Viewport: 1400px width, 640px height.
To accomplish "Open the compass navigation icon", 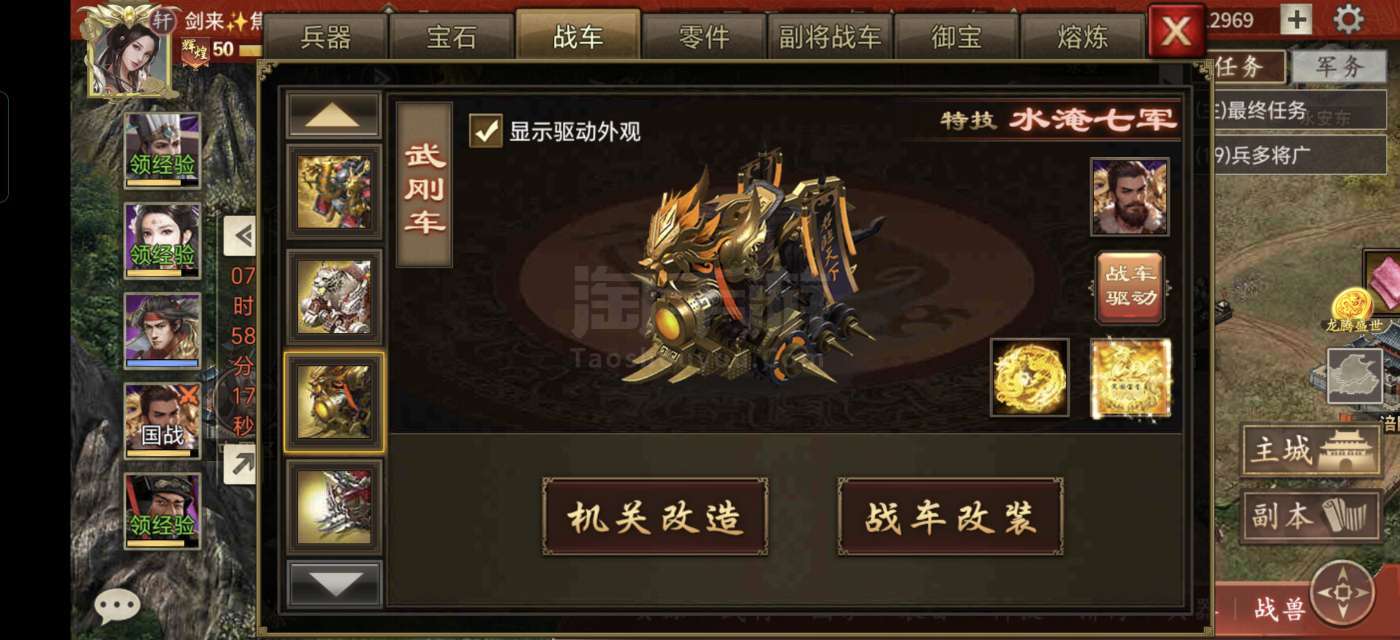I will [1342, 593].
